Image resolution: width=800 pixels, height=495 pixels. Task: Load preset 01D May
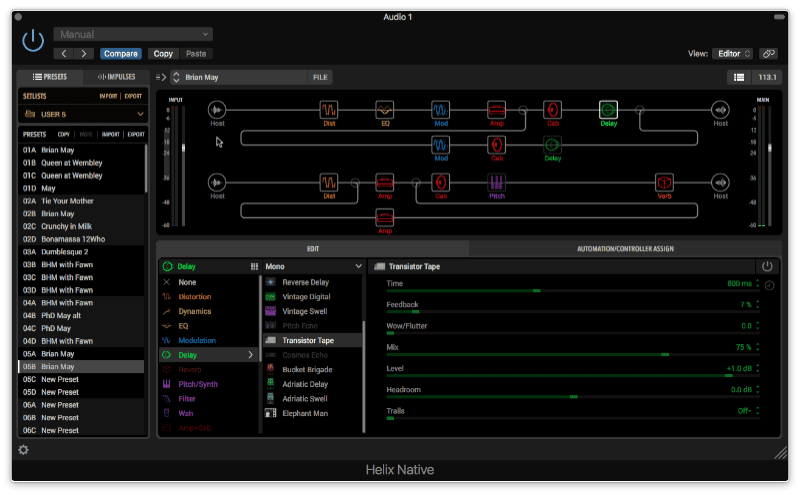click(x=82, y=188)
